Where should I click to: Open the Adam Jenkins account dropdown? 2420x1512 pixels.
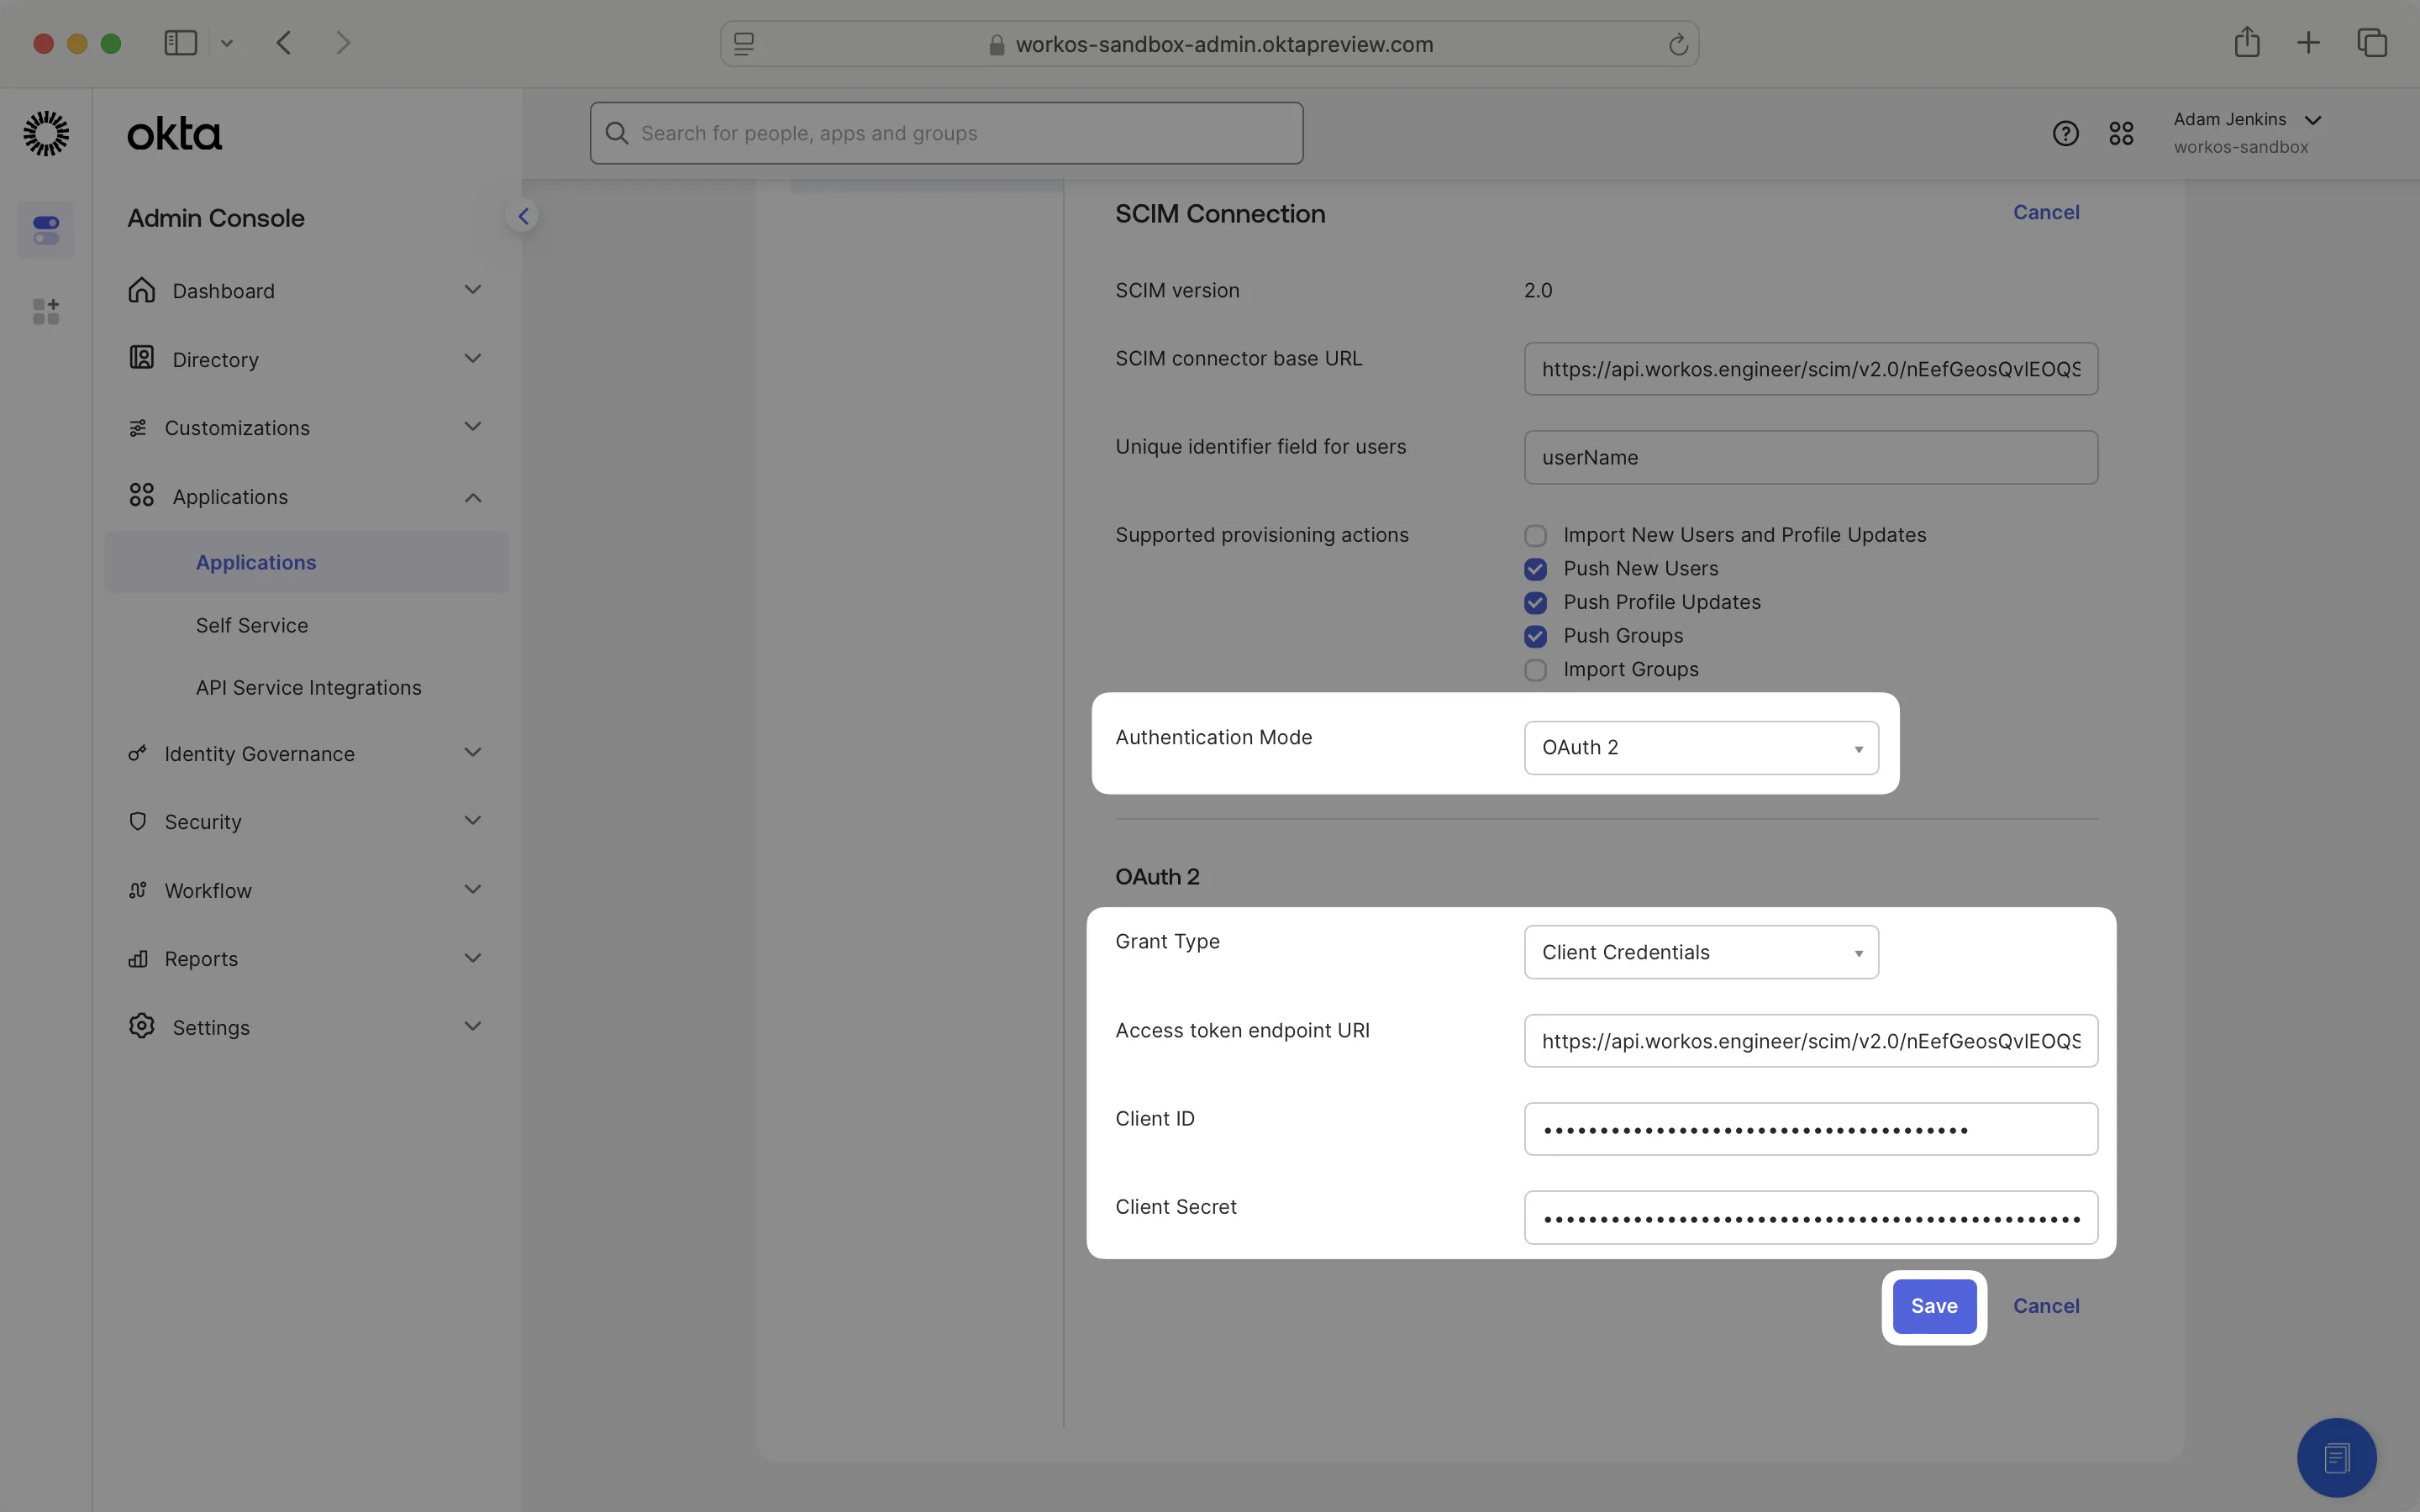(2247, 132)
